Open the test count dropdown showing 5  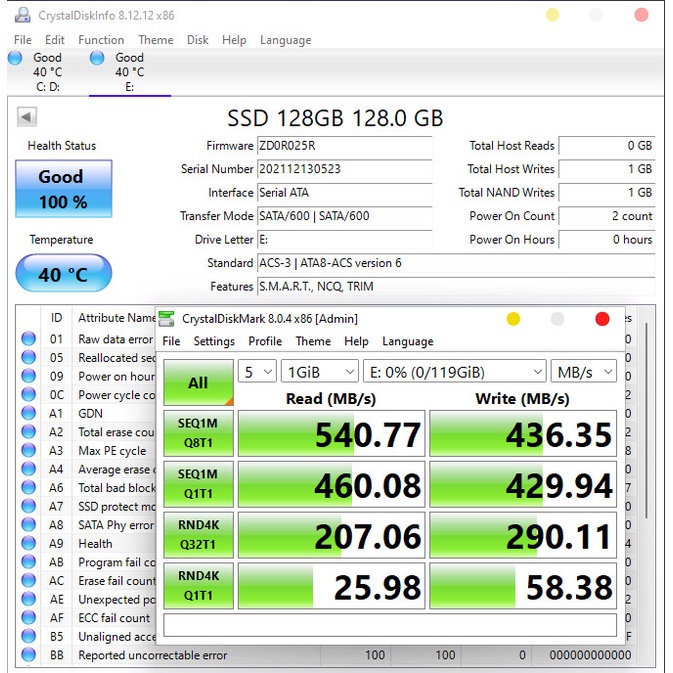point(257,371)
